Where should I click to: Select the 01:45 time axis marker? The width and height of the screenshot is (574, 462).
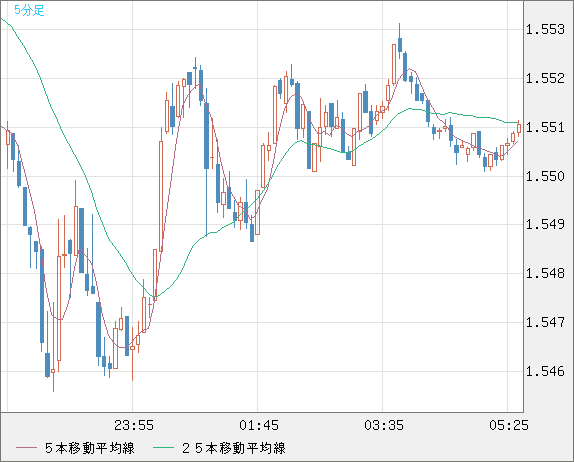[259, 425]
